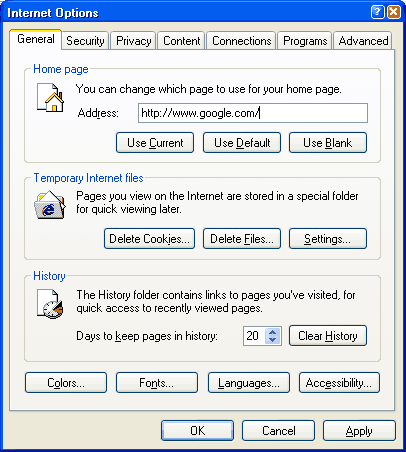Open the Languages dialog
This screenshot has width=406, height=452.
point(249,383)
